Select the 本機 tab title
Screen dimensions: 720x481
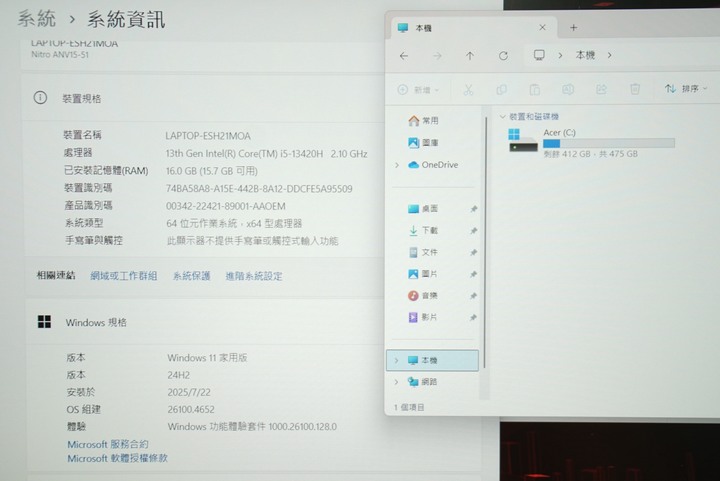[x=423, y=28]
